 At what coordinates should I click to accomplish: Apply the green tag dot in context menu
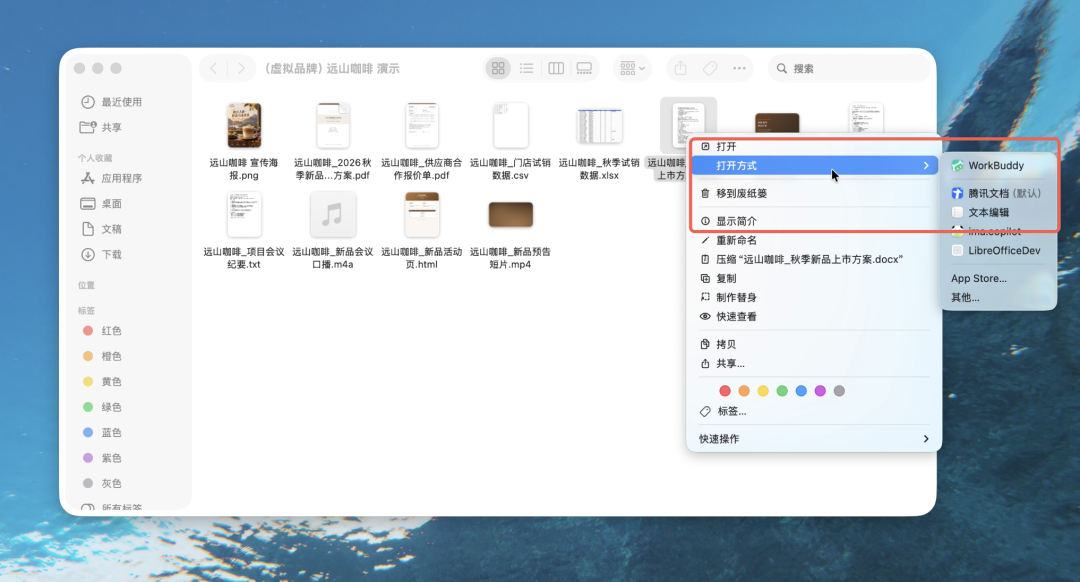click(x=782, y=391)
